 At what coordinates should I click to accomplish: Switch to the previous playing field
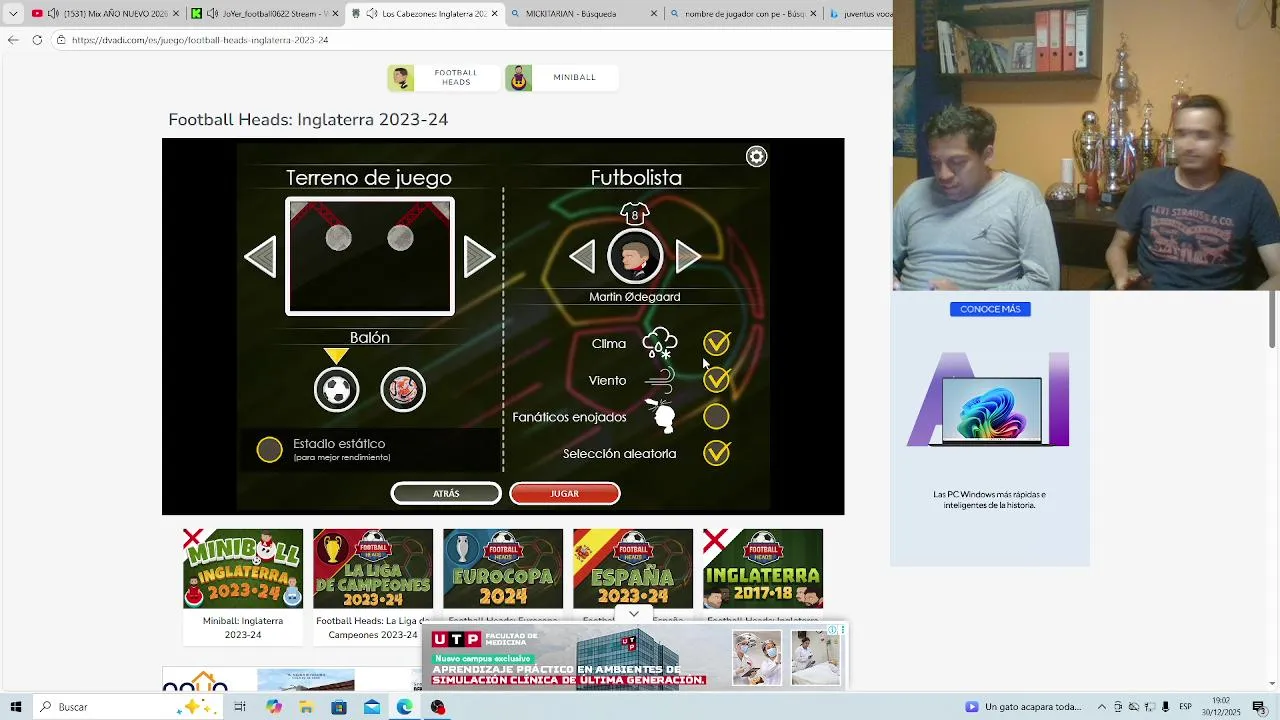point(260,257)
